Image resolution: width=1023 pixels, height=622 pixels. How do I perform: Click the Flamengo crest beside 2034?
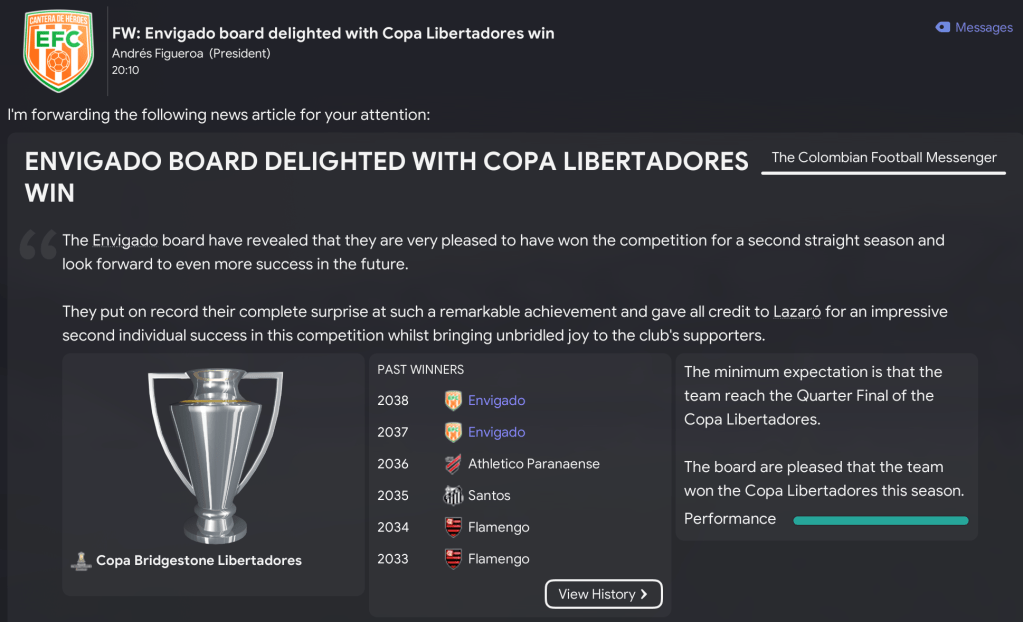tap(453, 528)
